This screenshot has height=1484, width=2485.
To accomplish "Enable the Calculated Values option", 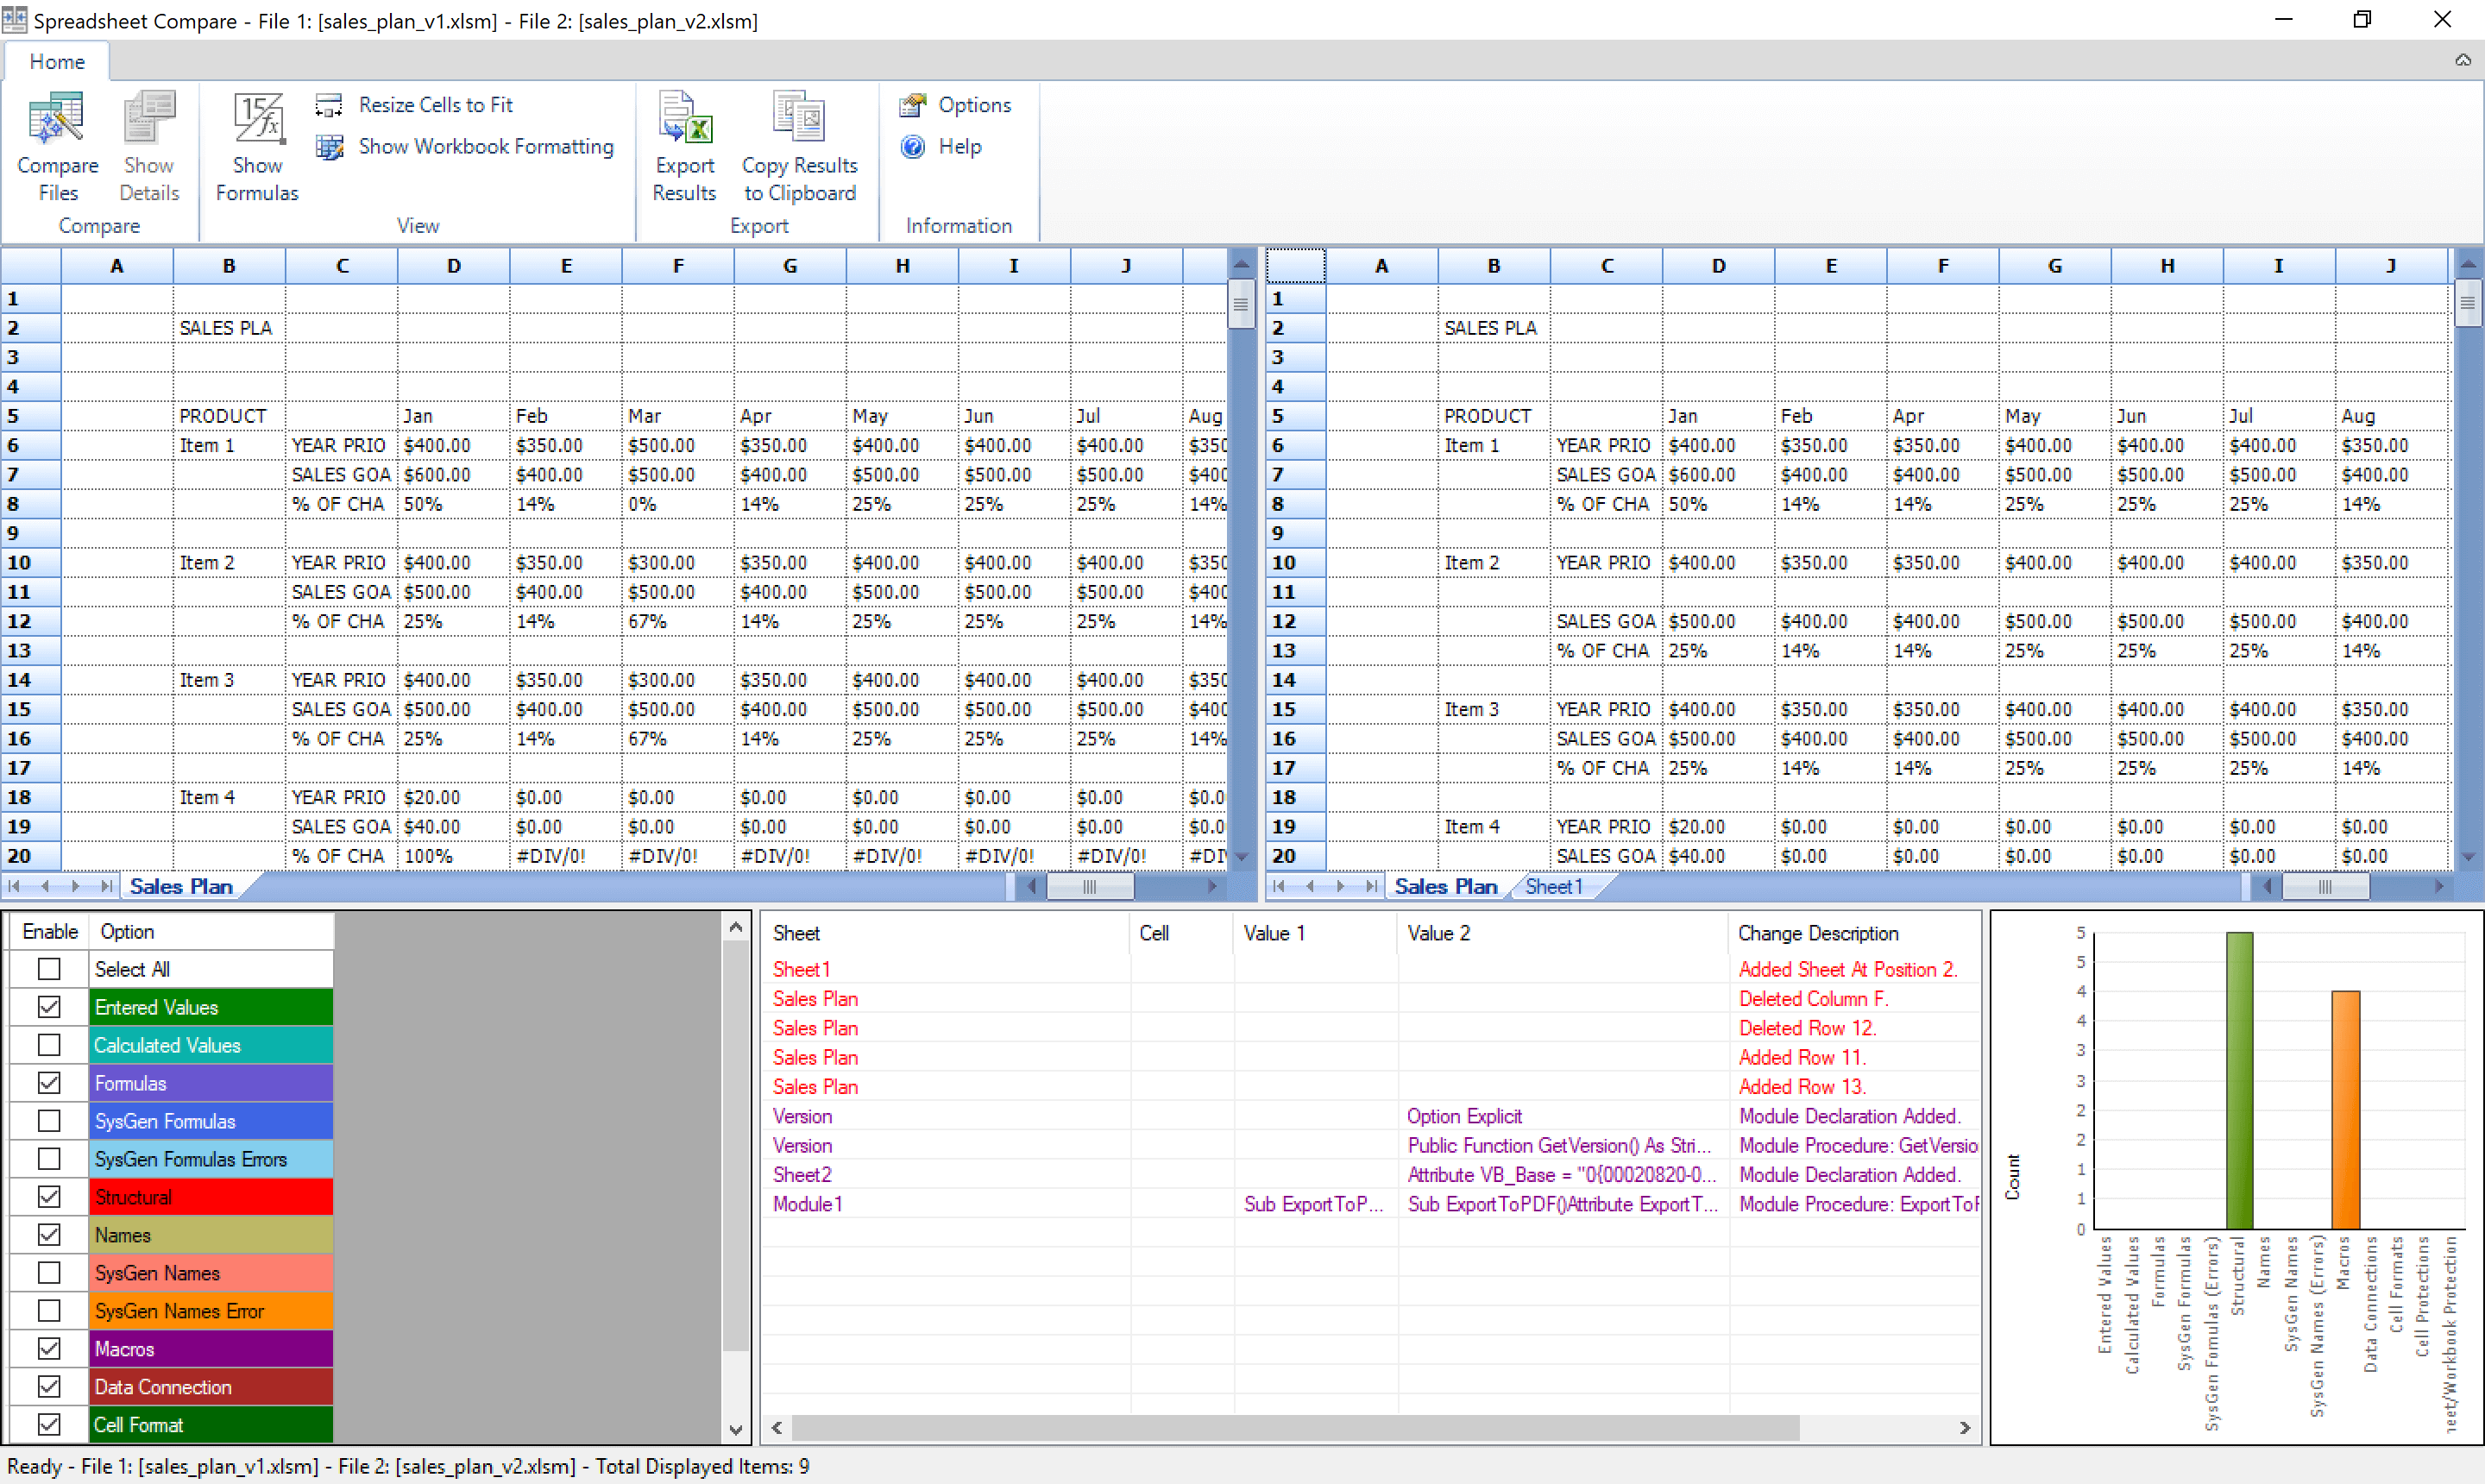I will [49, 1044].
